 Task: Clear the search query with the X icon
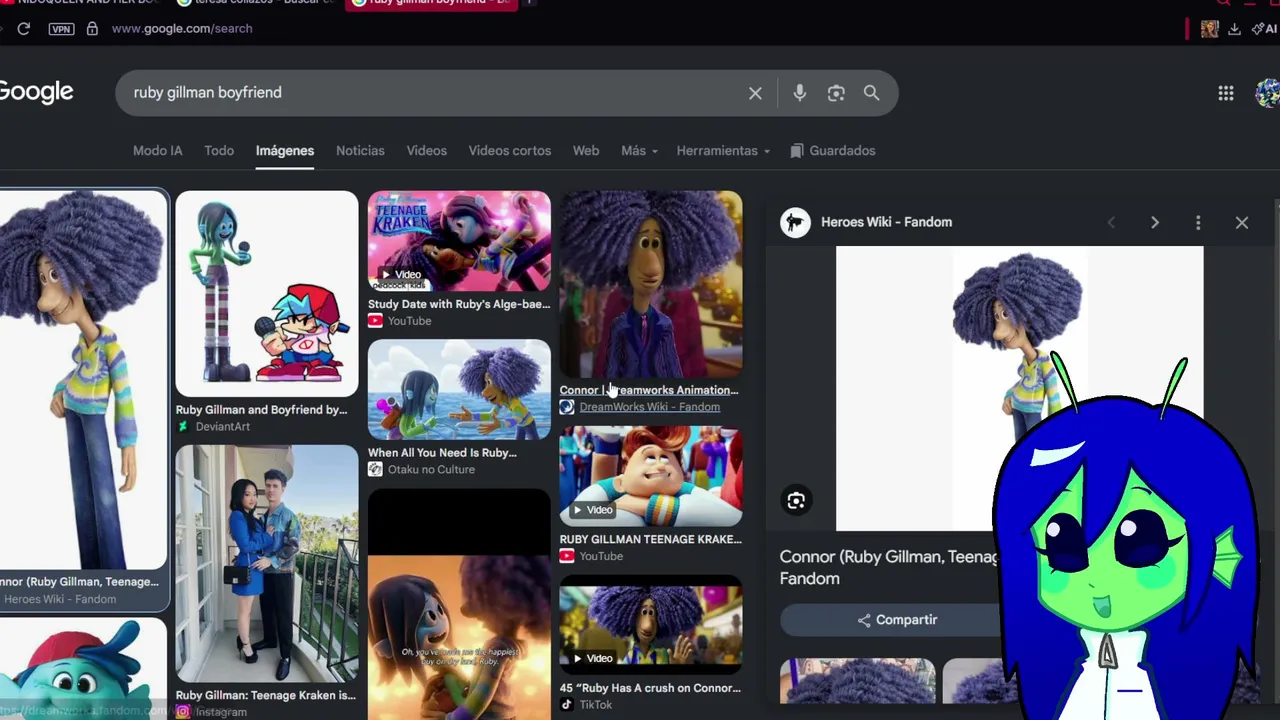point(755,93)
